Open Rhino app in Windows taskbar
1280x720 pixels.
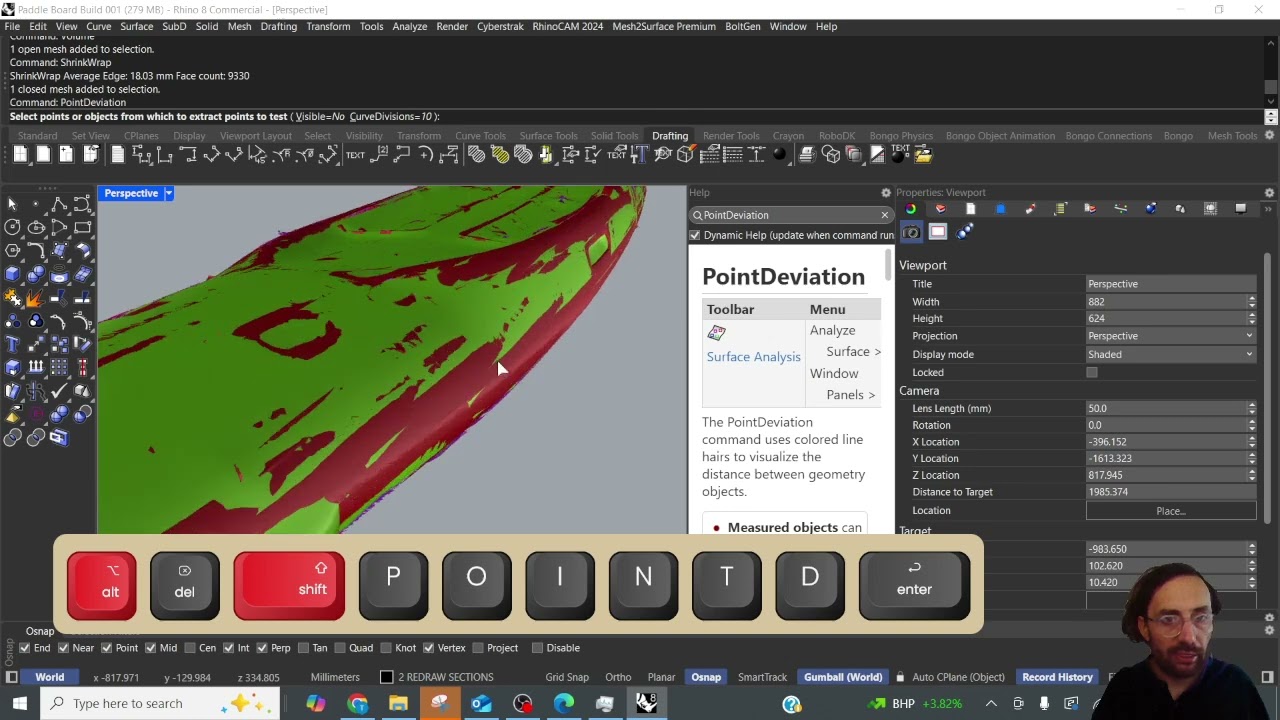(646, 703)
